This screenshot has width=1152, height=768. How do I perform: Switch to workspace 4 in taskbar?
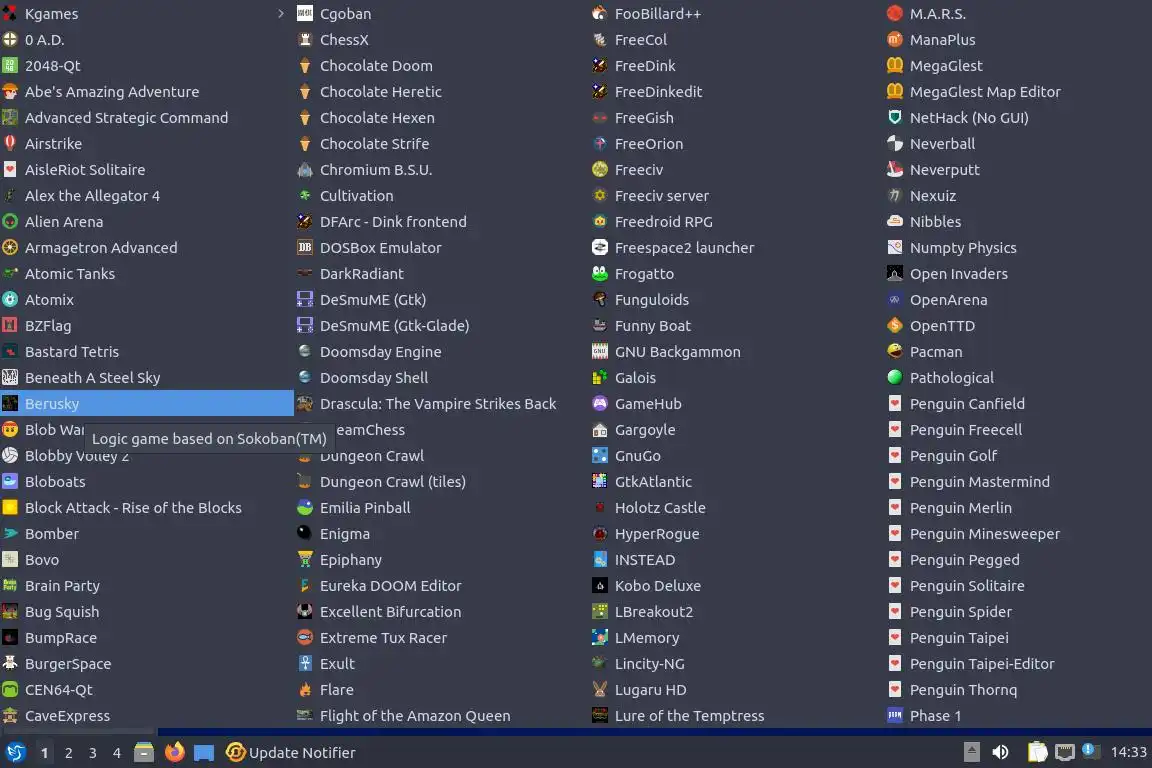[117, 753]
